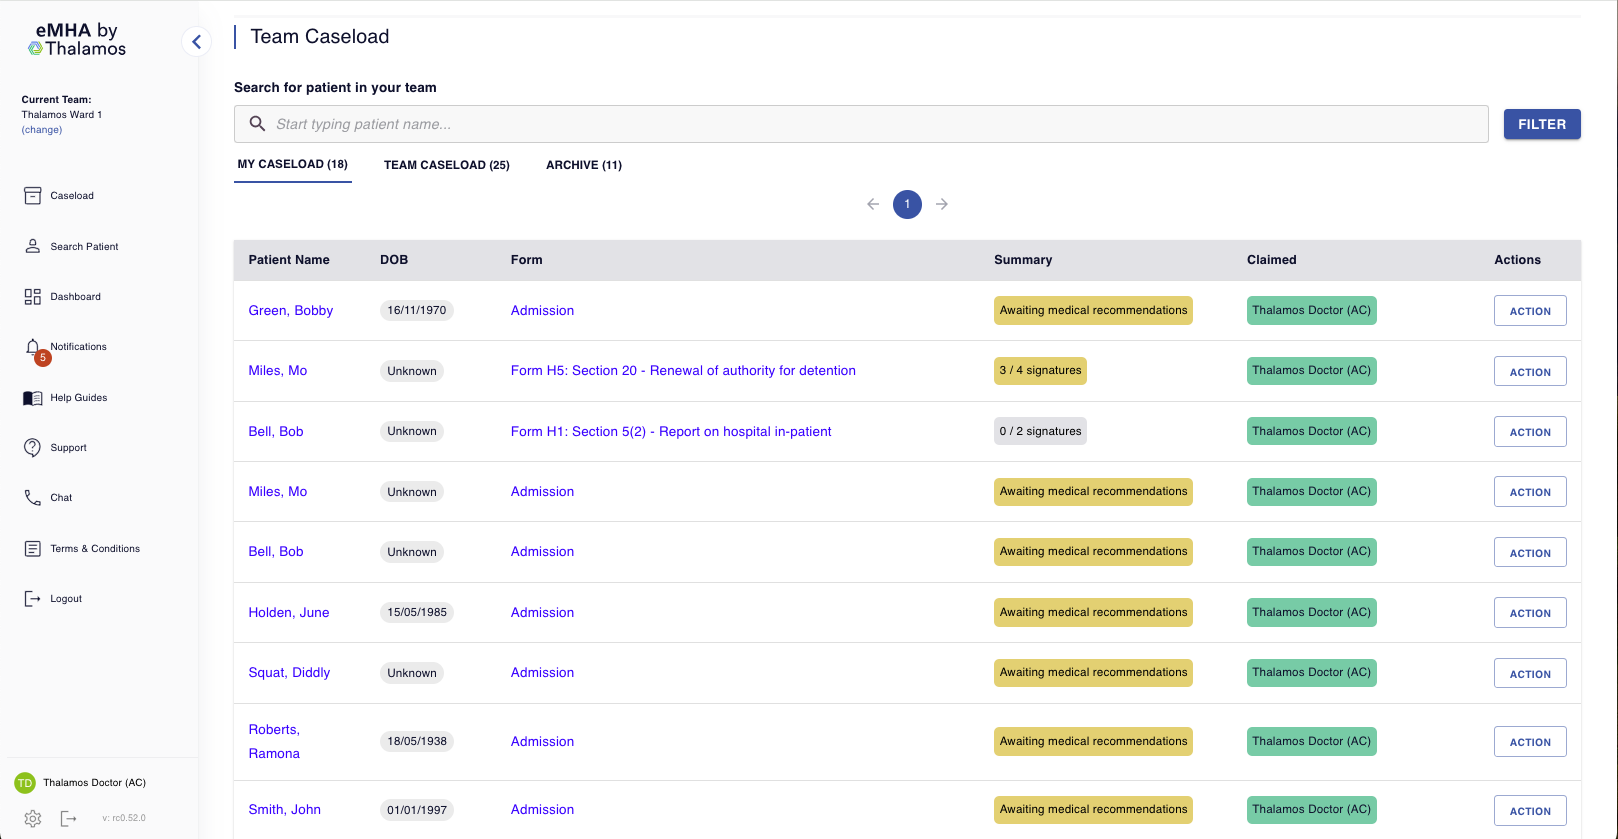1618x839 pixels.
Task: Click the search magnifier icon
Action: (x=257, y=124)
